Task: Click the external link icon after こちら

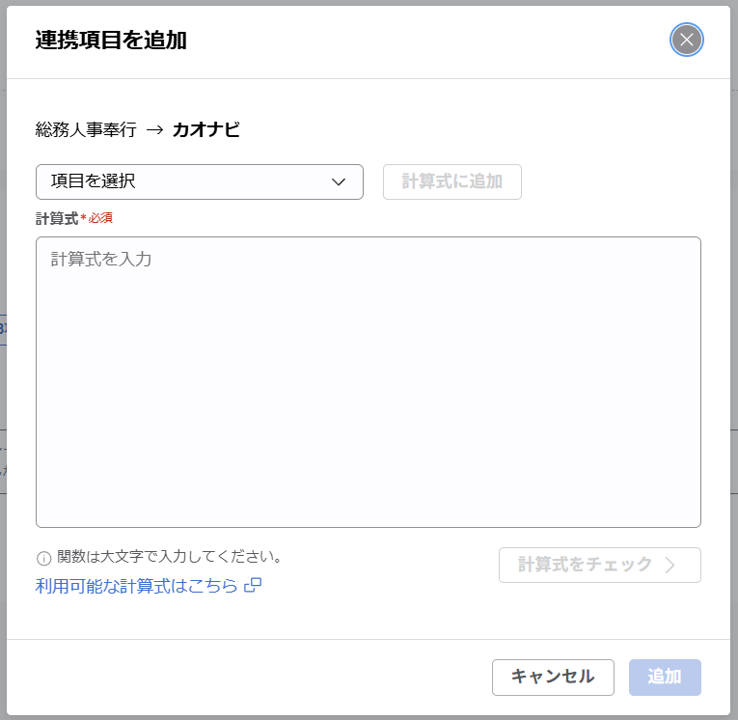Action: (x=253, y=585)
